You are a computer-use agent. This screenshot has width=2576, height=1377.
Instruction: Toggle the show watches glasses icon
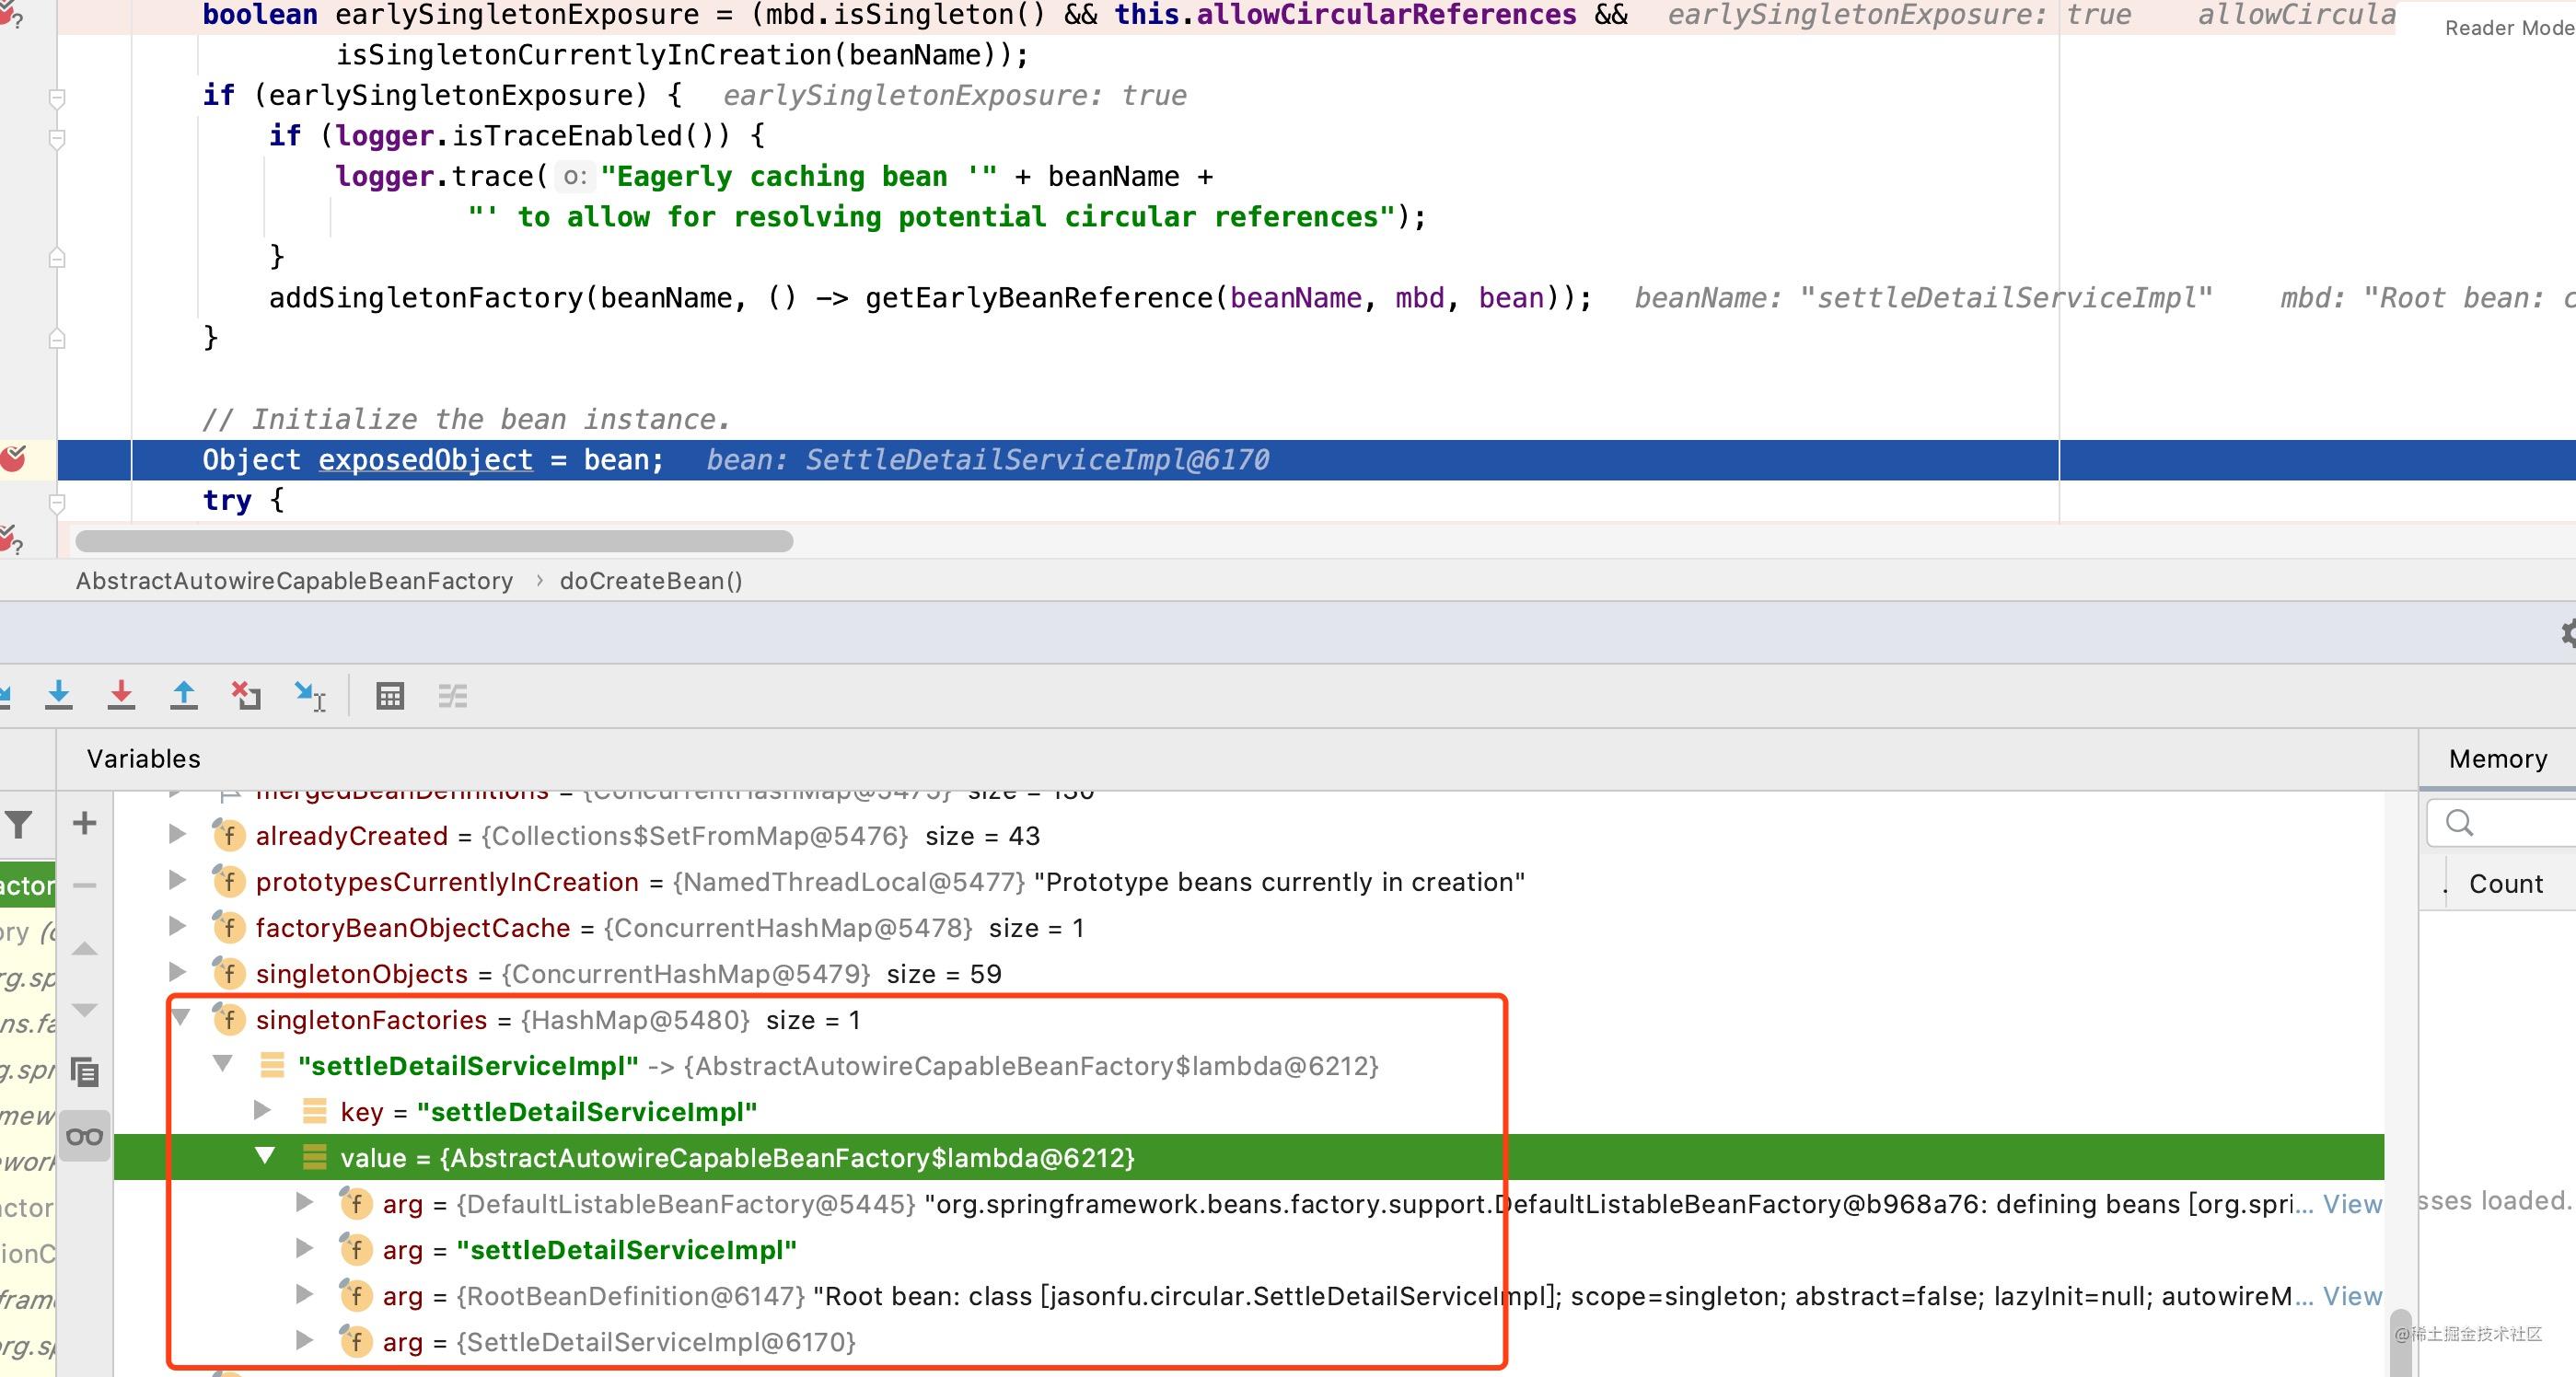pyautogui.click(x=85, y=1136)
